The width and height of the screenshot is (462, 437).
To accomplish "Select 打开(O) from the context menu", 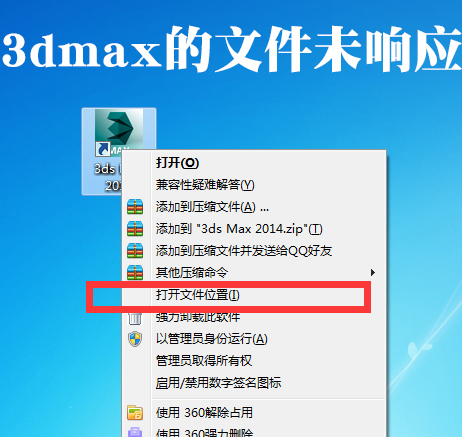I will tap(177, 163).
